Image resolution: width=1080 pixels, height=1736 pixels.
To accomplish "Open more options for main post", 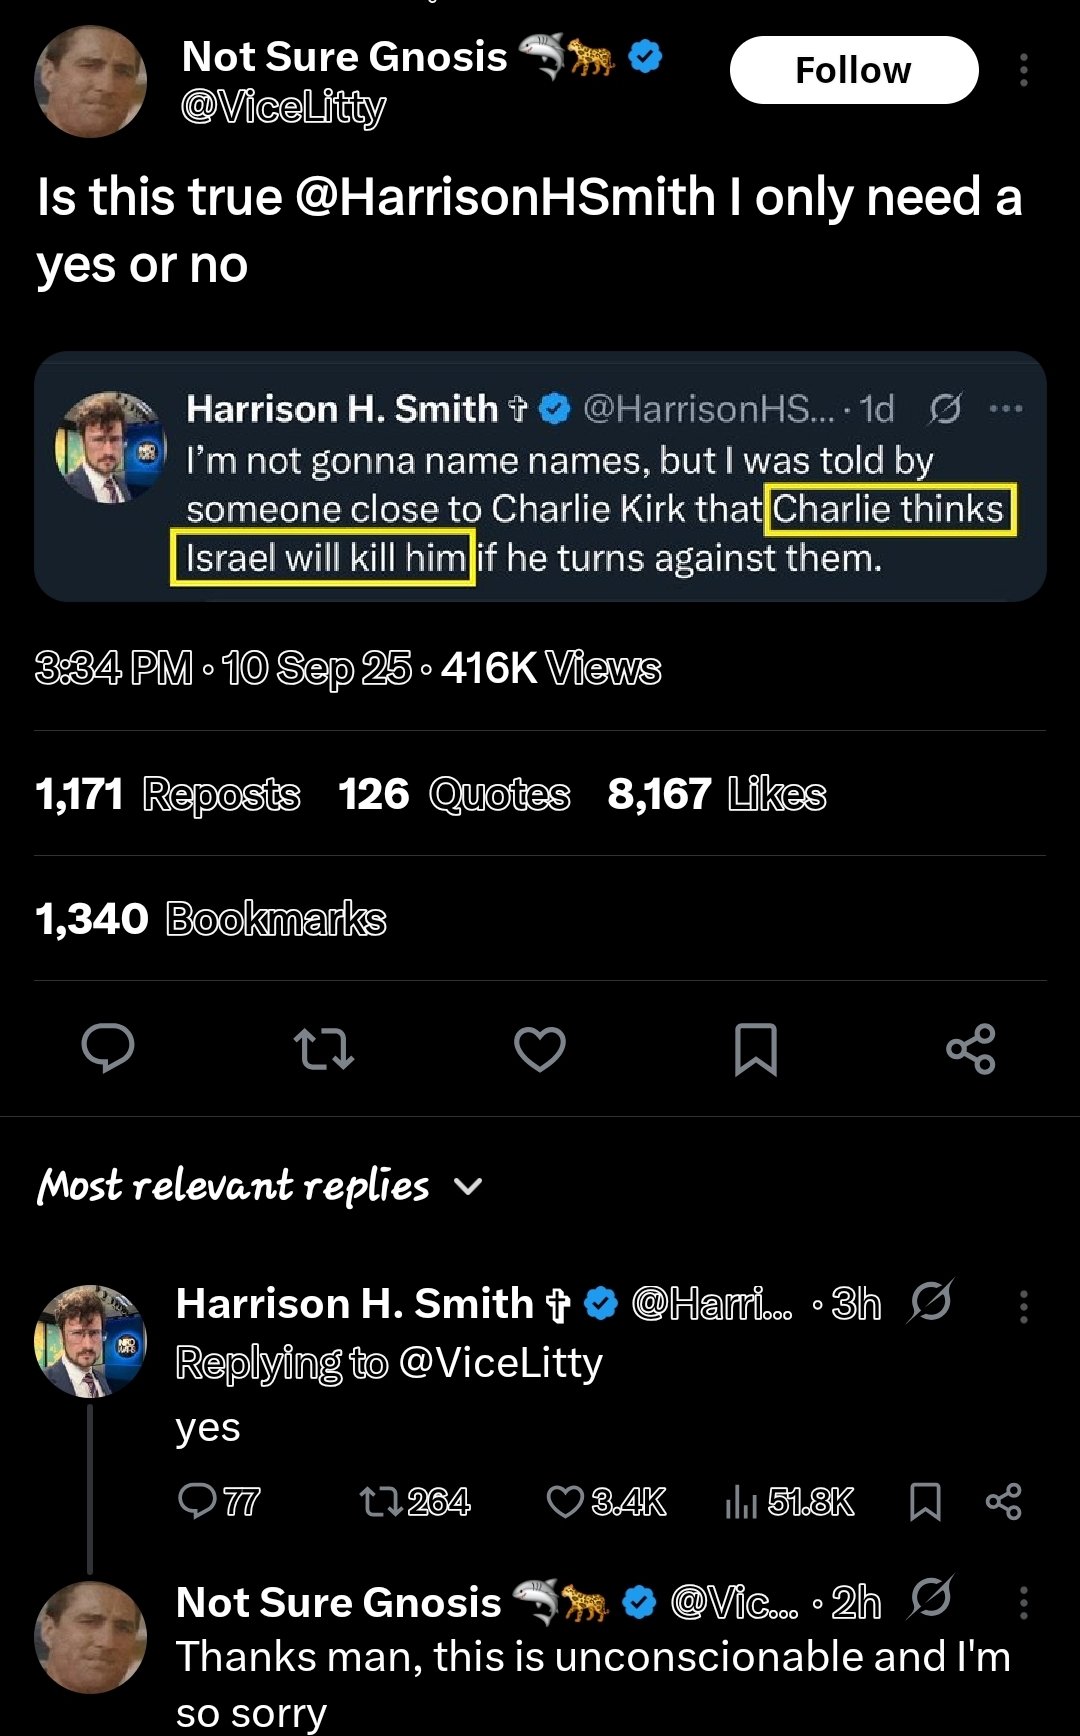I will point(1023,70).
